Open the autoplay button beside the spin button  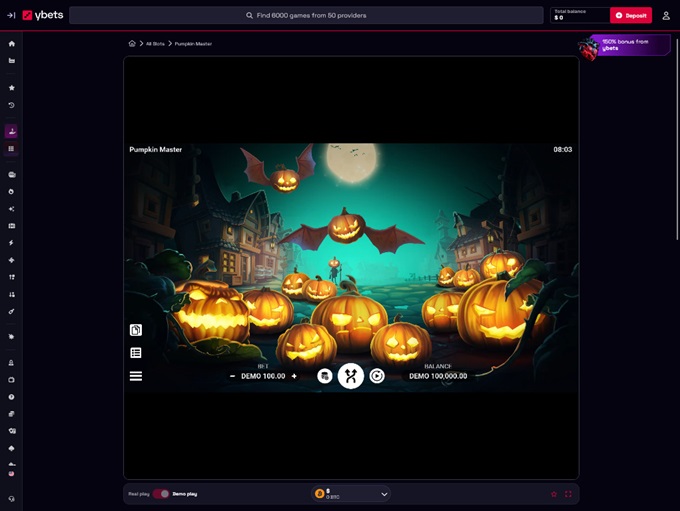[x=377, y=376]
